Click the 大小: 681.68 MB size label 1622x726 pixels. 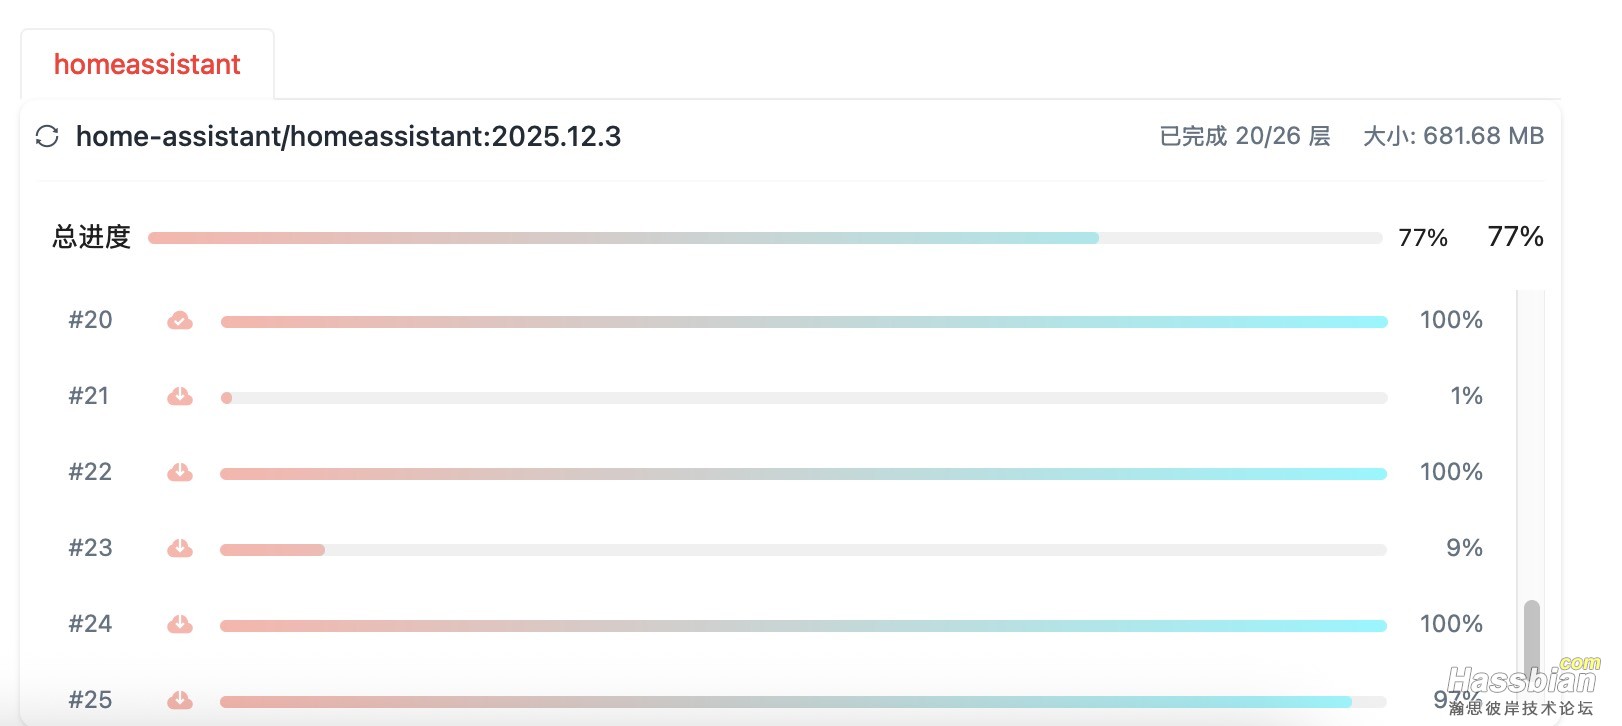[x=1453, y=136]
